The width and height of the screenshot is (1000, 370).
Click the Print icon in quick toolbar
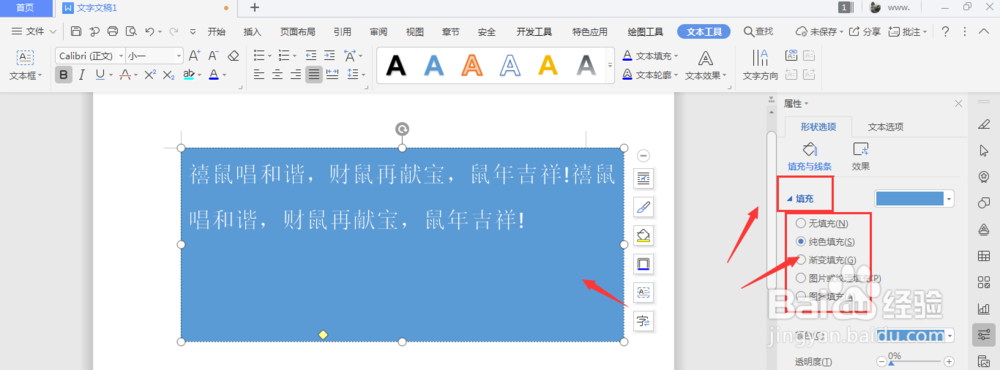pyautogui.click(x=113, y=31)
